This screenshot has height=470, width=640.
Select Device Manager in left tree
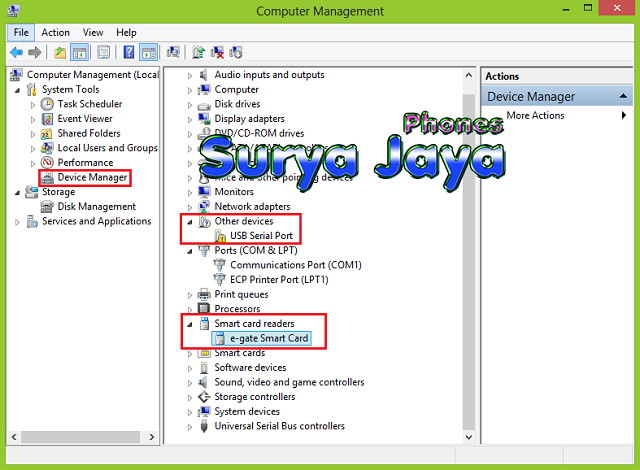(92, 177)
